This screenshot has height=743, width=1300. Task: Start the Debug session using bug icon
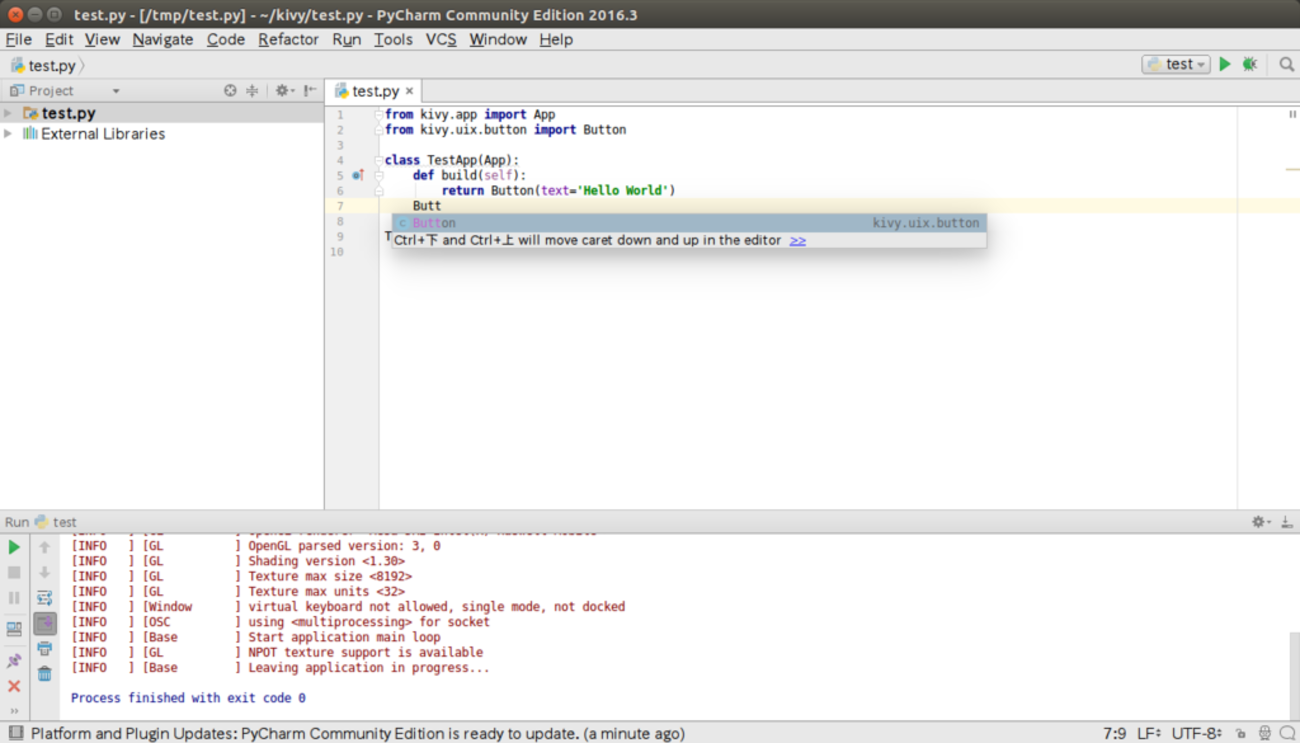pos(1250,64)
